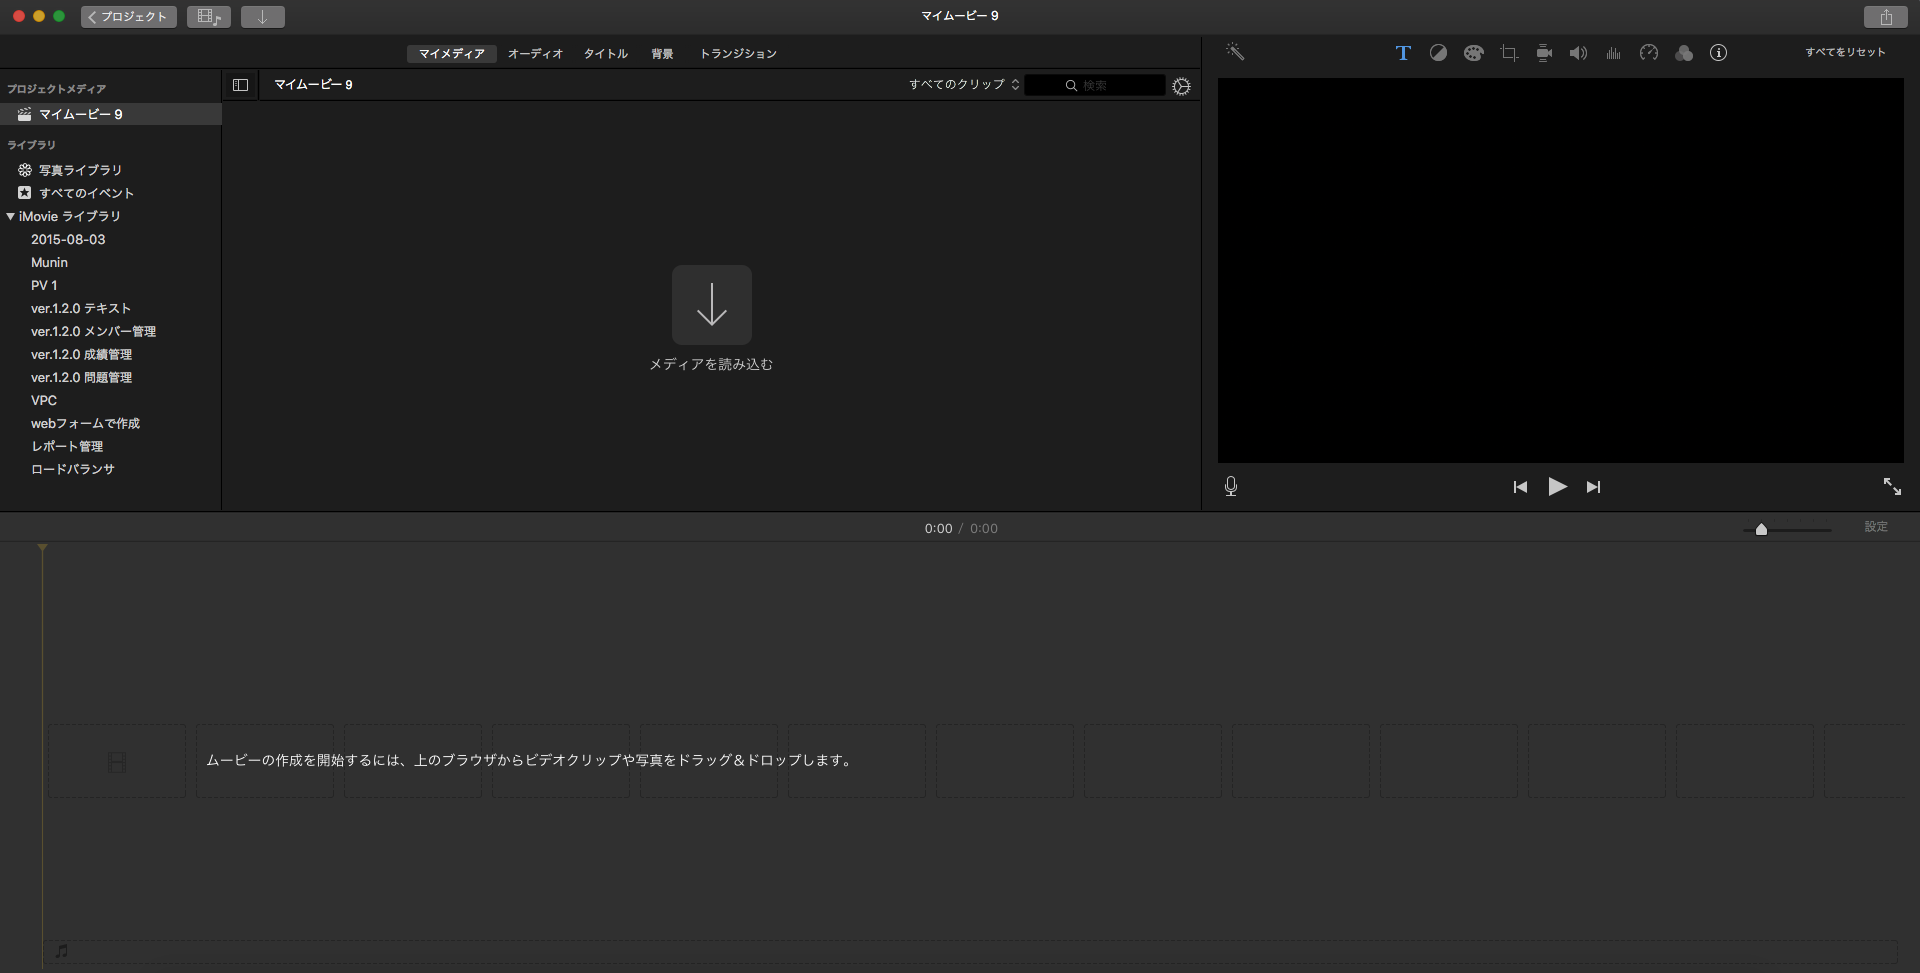Switch to the トランジション tab
Screen dimensions: 1920x973
(738, 54)
